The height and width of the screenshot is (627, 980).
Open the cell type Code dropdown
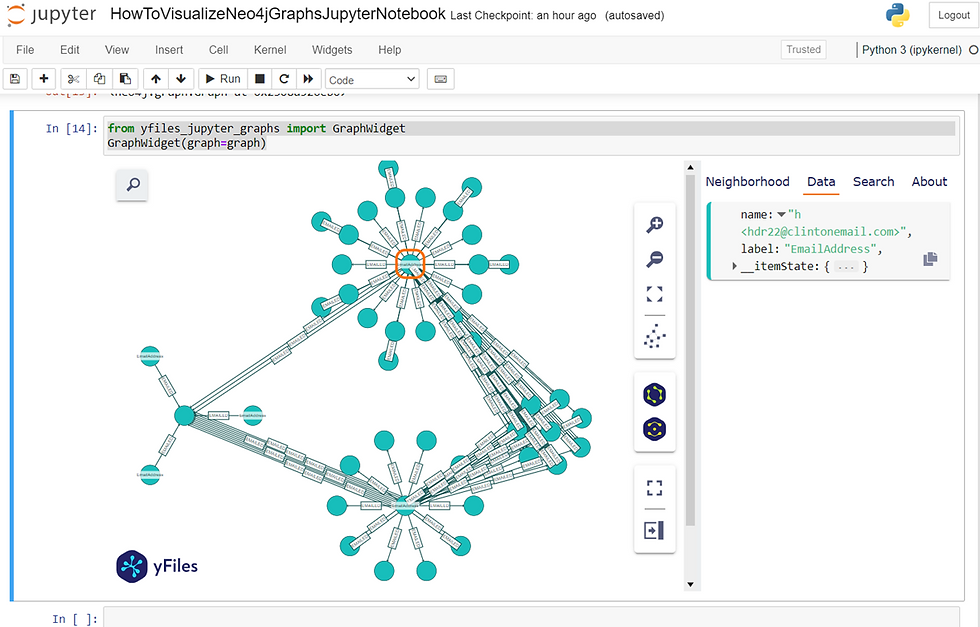coord(372,79)
